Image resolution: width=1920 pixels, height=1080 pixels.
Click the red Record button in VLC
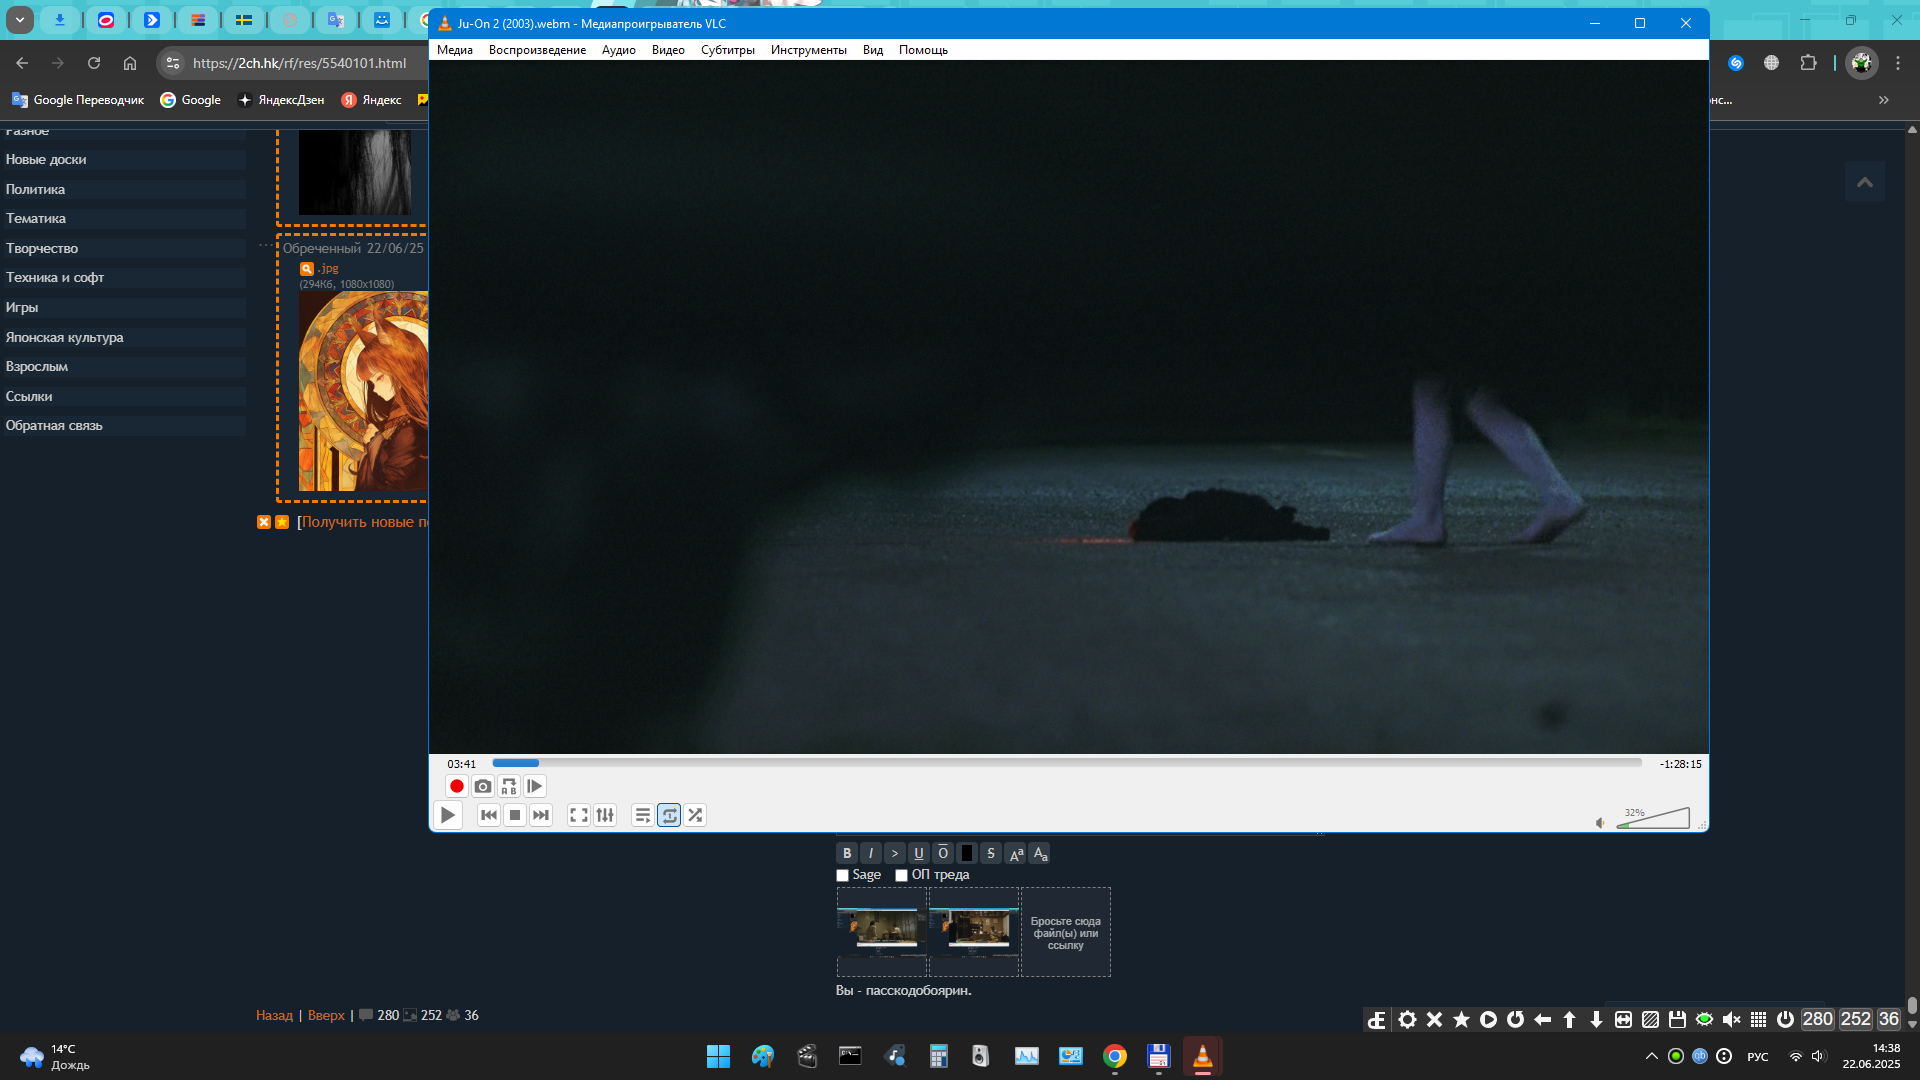[457, 786]
